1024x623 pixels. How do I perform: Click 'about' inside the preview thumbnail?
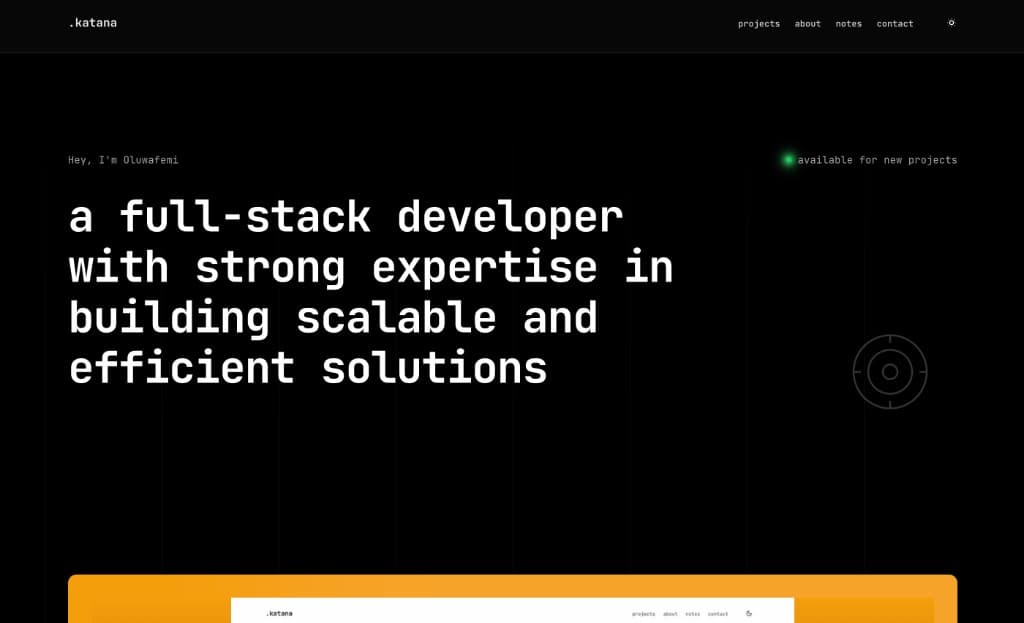coord(670,614)
